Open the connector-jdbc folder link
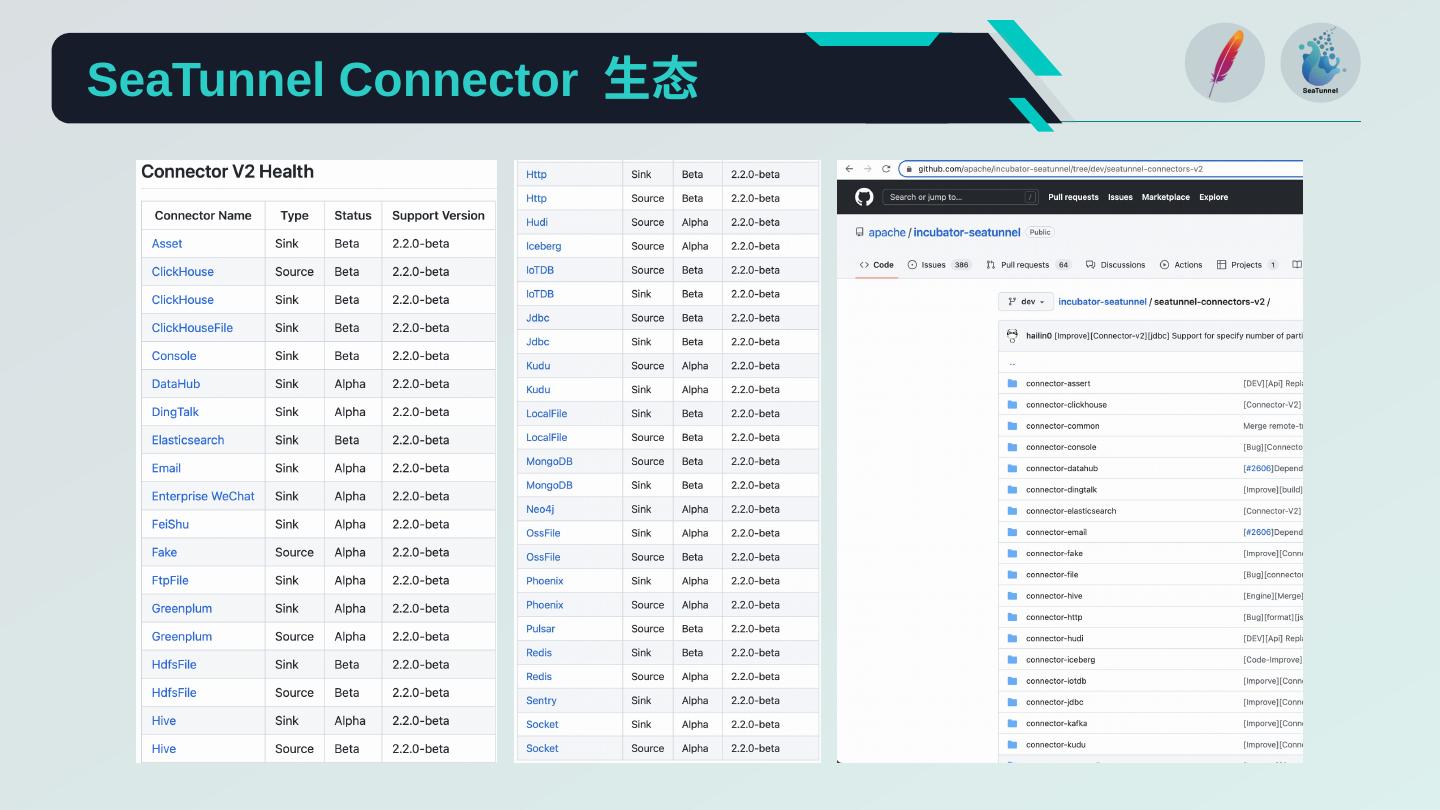 1054,702
